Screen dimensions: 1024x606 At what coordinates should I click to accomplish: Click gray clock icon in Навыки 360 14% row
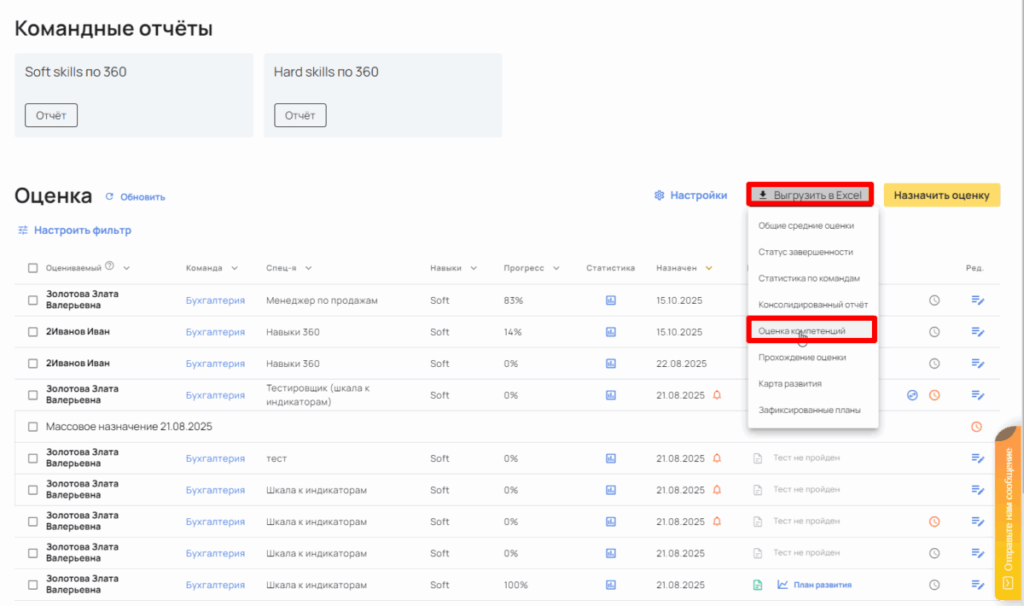coord(934,332)
